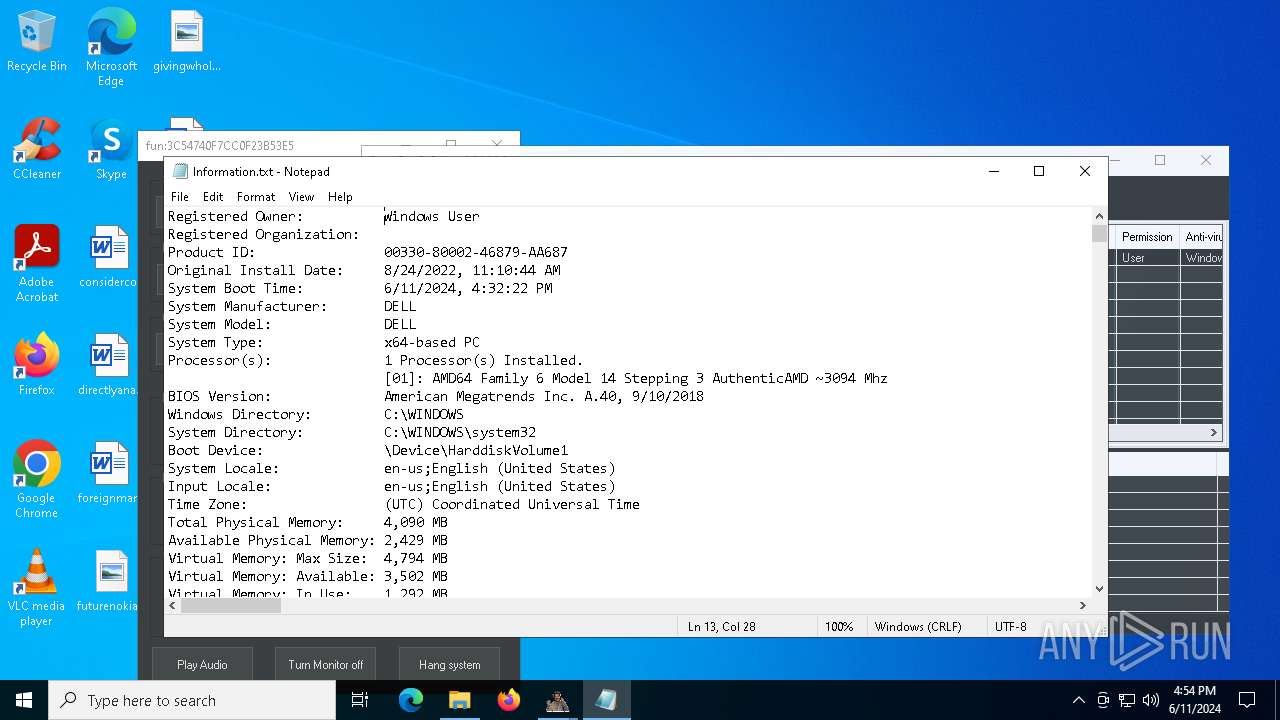Open the notification center icon
This screenshot has height=720, width=1280.
[1247, 700]
